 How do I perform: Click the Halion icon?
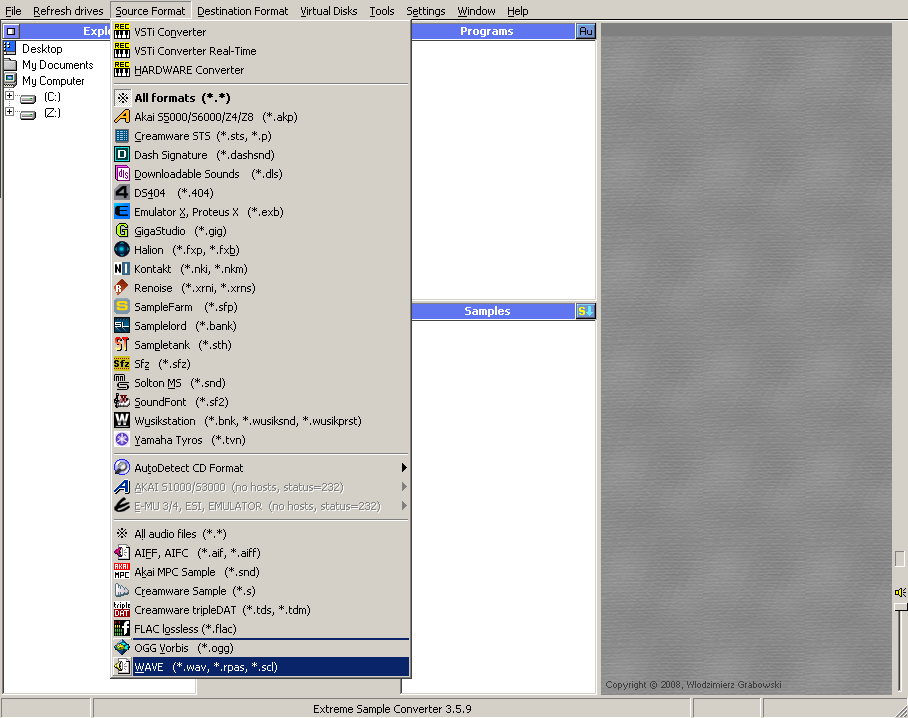click(122, 250)
